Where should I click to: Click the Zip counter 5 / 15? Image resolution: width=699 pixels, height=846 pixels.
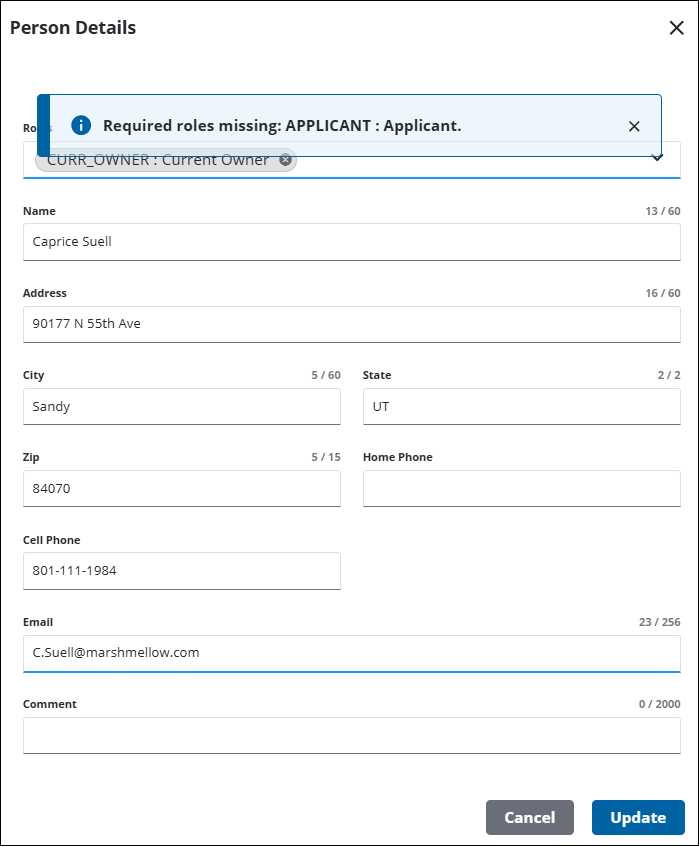(326, 457)
